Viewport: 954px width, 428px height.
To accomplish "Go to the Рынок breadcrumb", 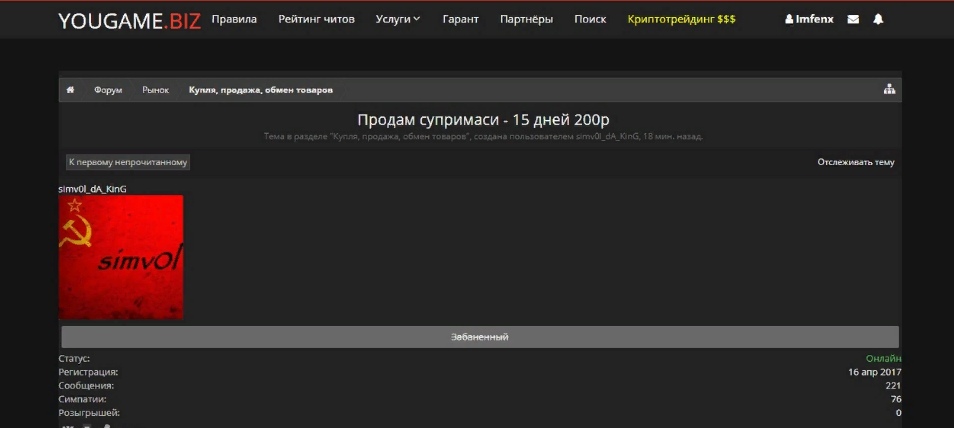I will point(156,90).
